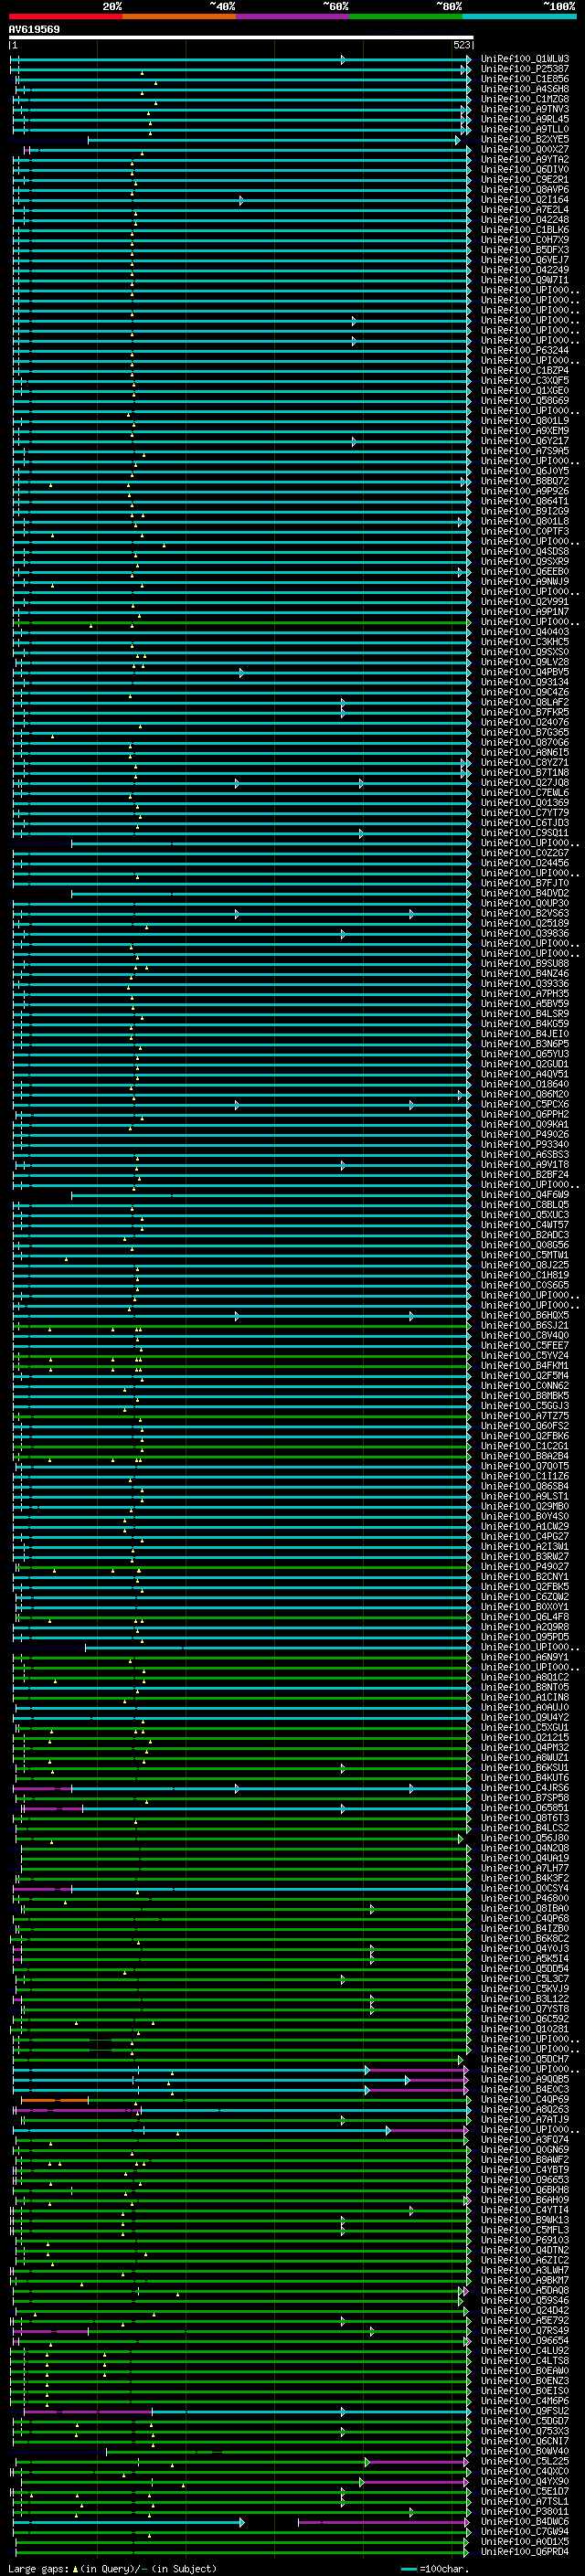
Task: Click purple segment of UniRef100_A9QQB5 alignment
Action: tap(437, 2080)
